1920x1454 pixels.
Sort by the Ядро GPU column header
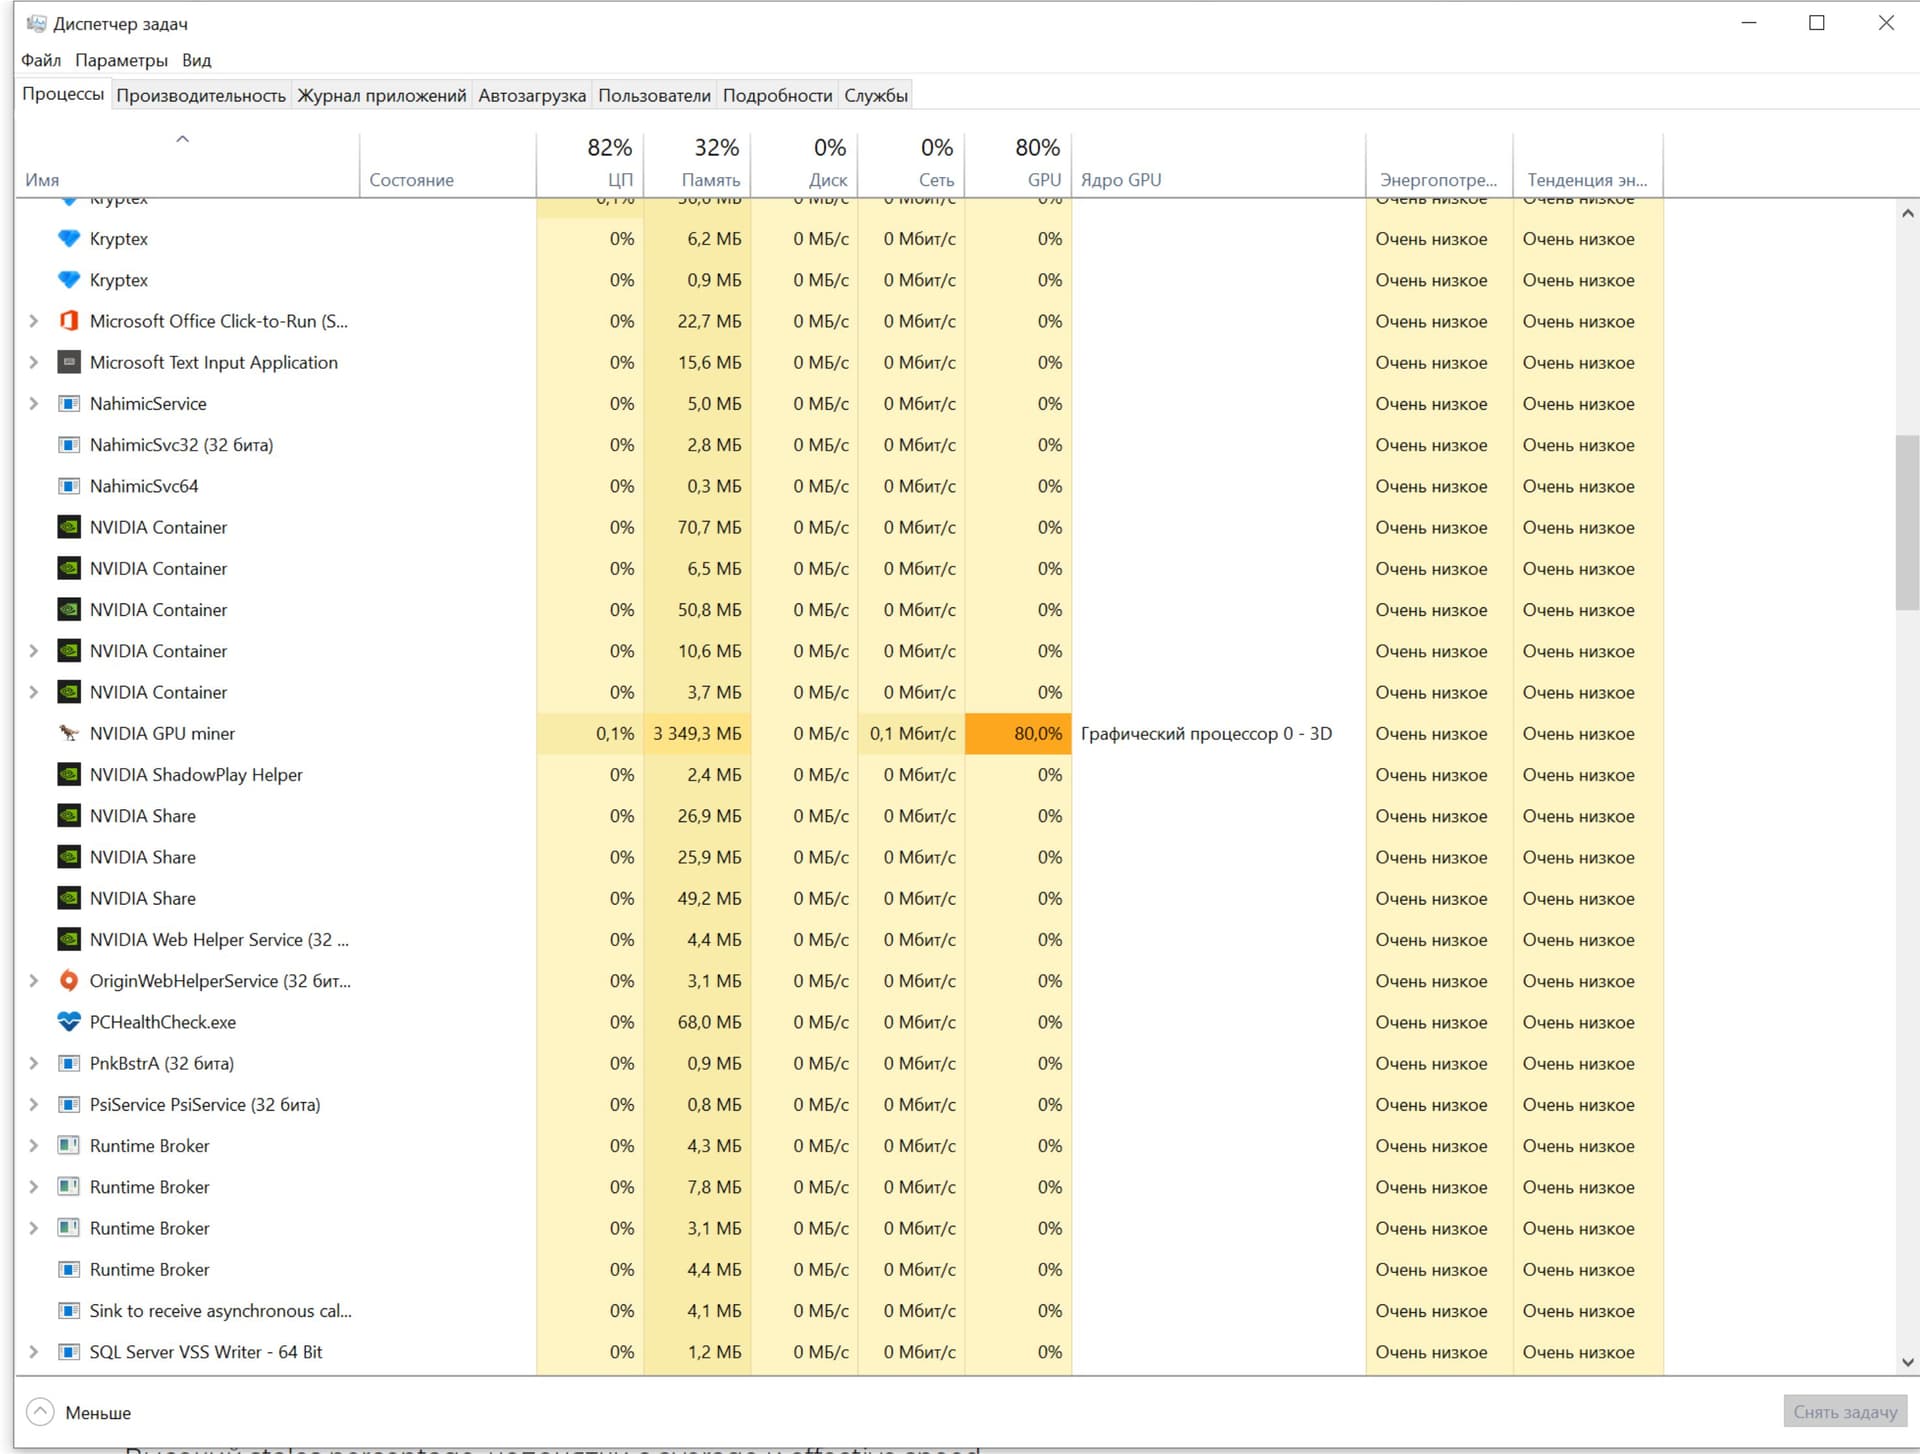1218,165
